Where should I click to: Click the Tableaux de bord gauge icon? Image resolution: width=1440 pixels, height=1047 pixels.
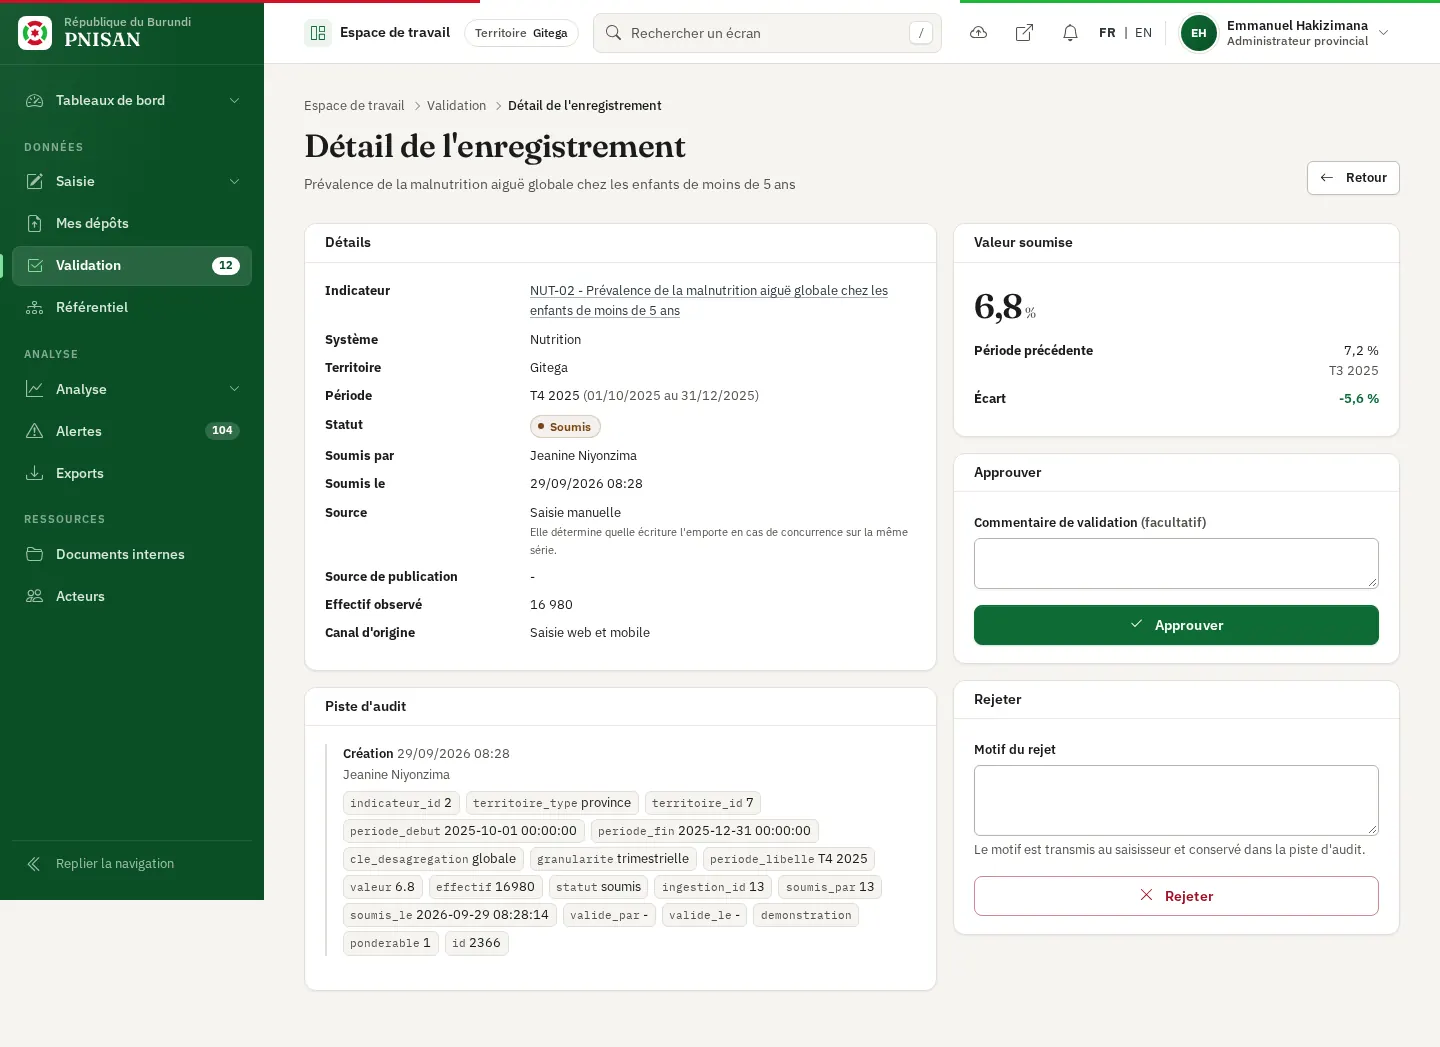(35, 100)
